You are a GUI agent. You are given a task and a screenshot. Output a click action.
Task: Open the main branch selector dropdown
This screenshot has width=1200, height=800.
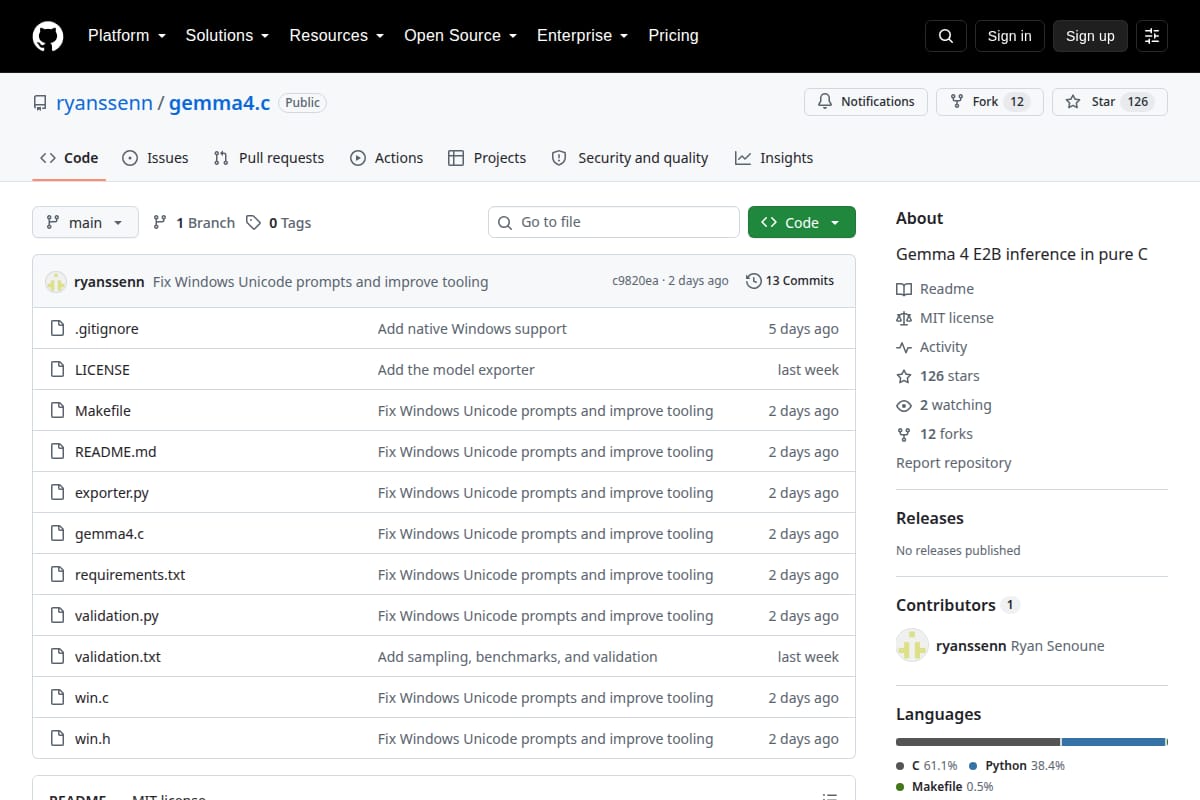pos(85,222)
